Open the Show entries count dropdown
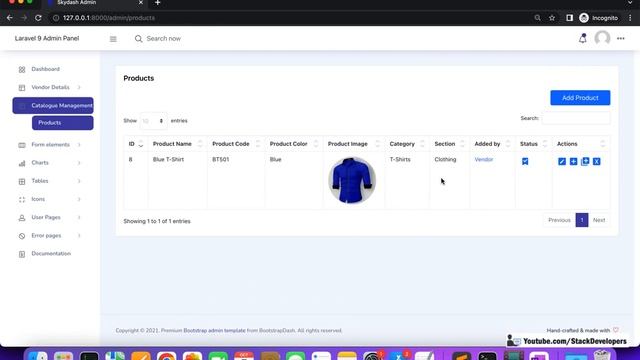This screenshot has width=640, height=360. [153, 121]
